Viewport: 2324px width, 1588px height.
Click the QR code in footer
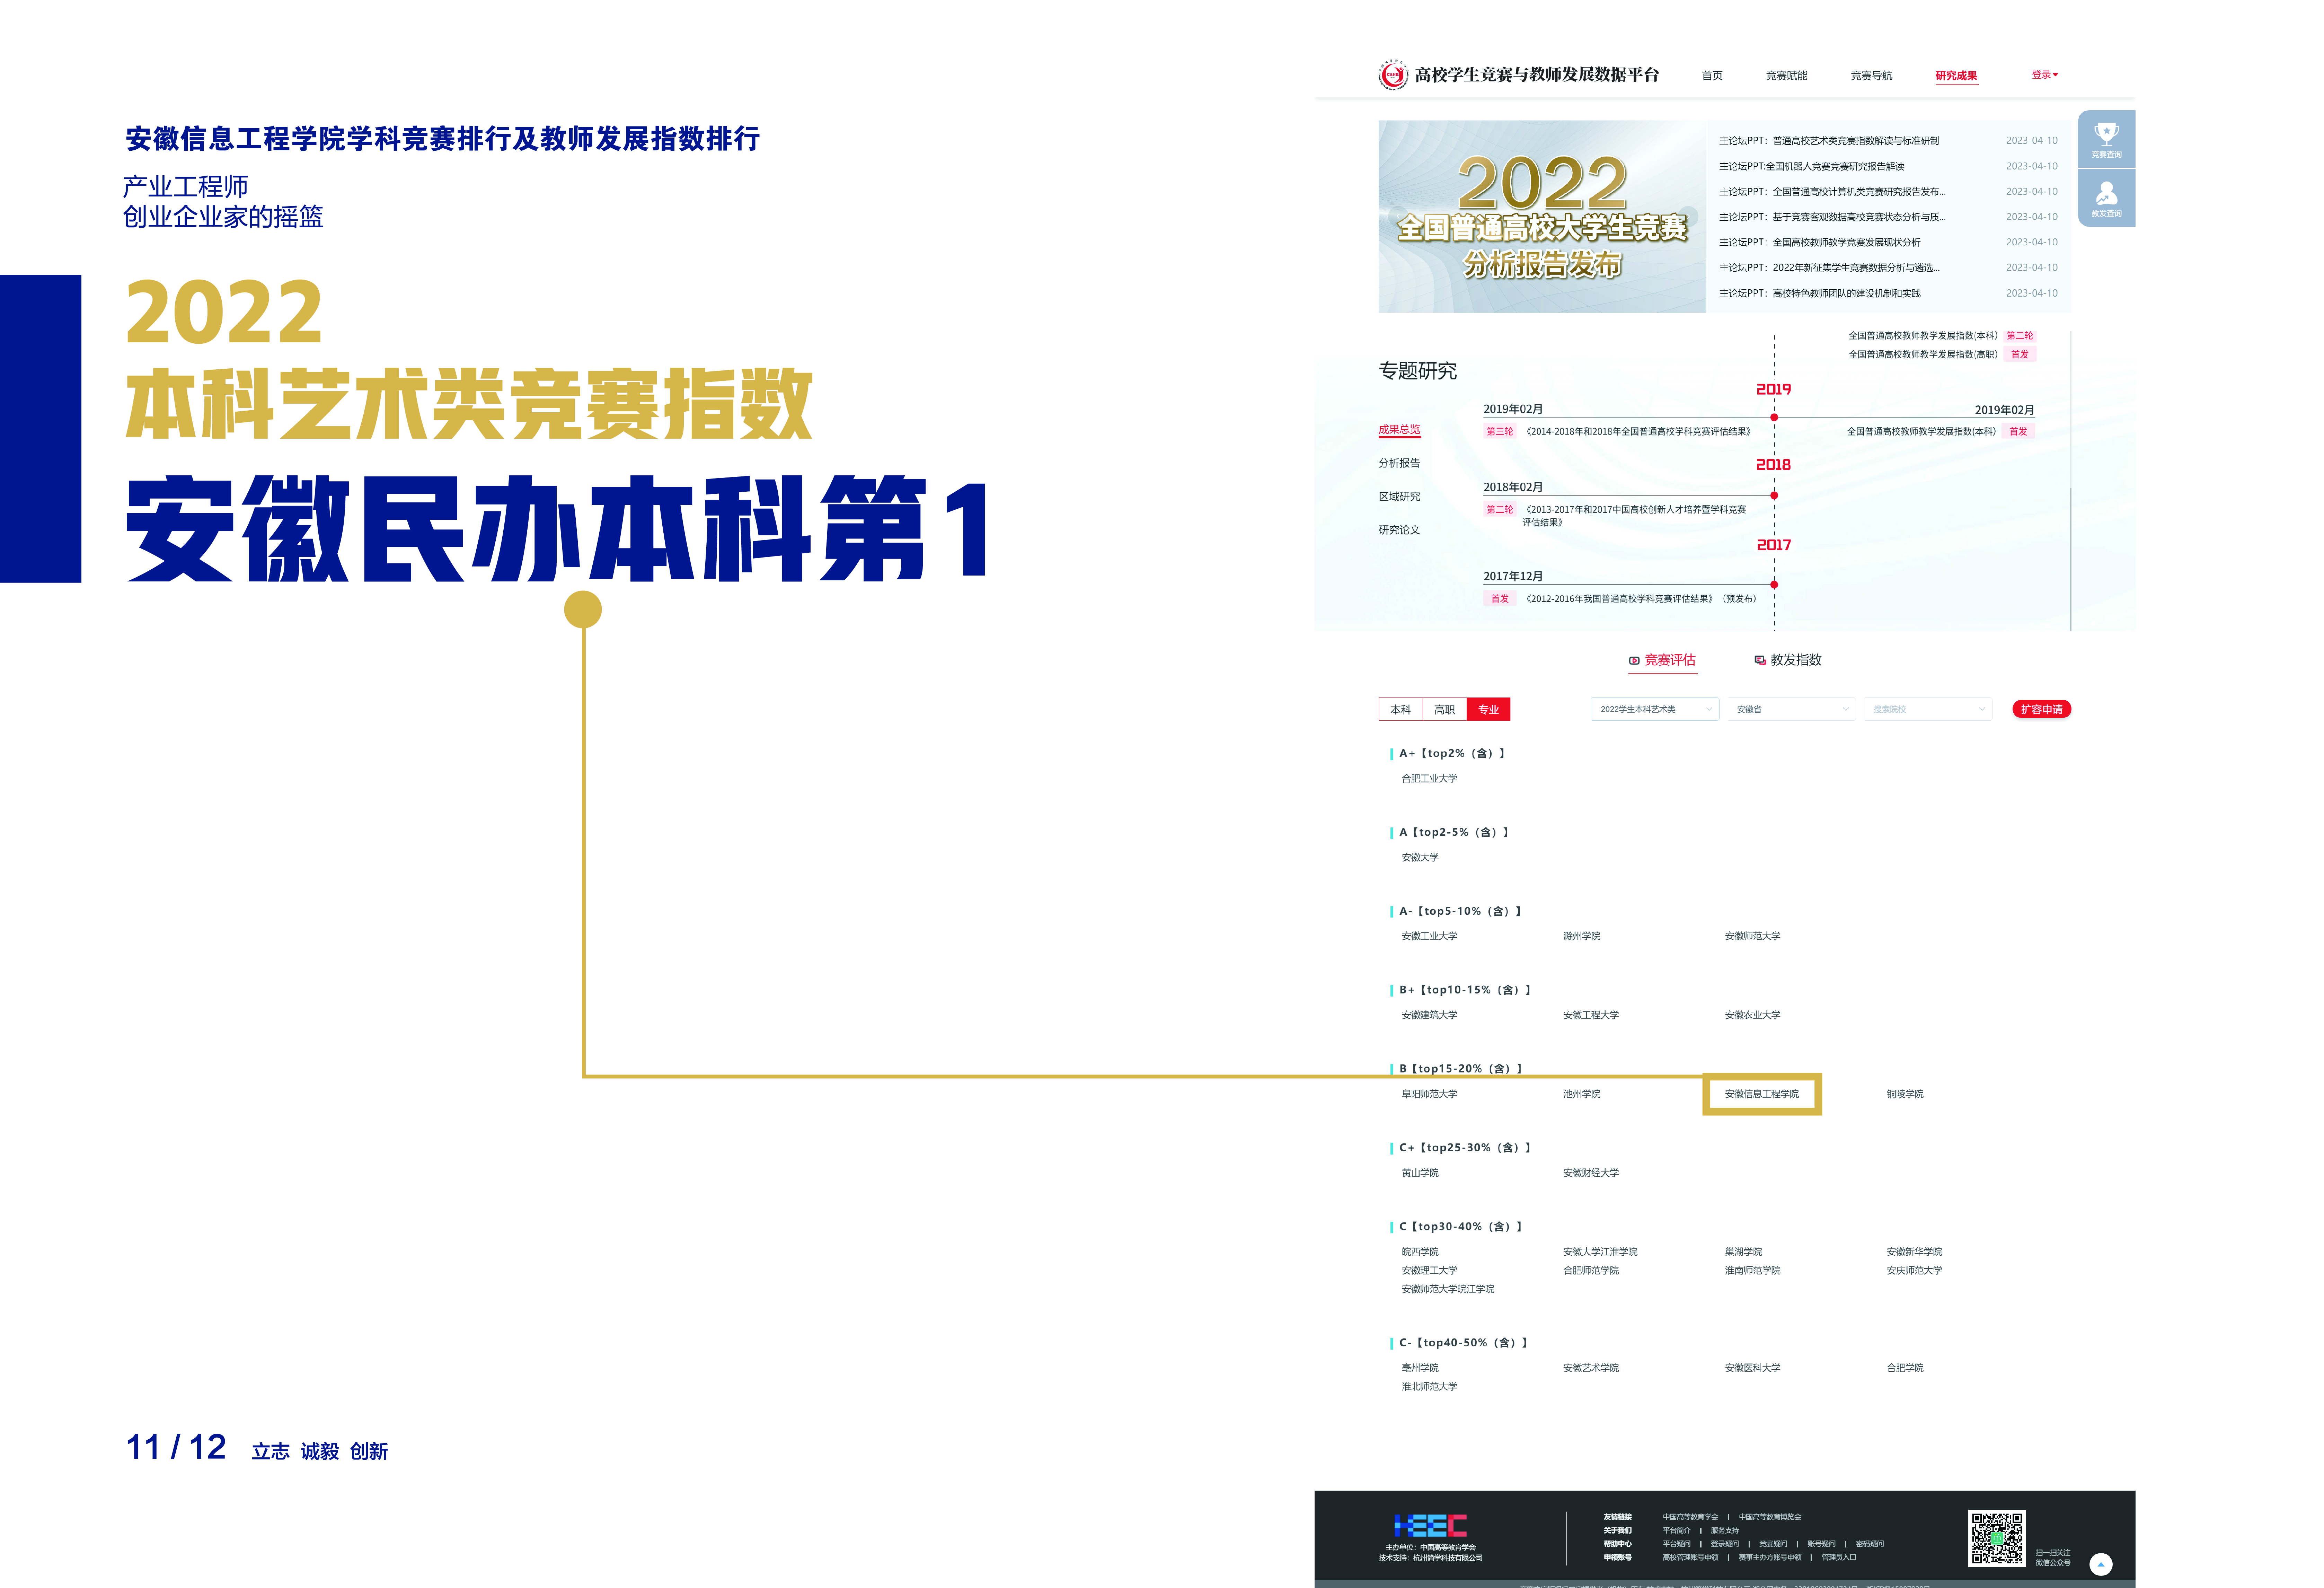tap(1997, 1538)
